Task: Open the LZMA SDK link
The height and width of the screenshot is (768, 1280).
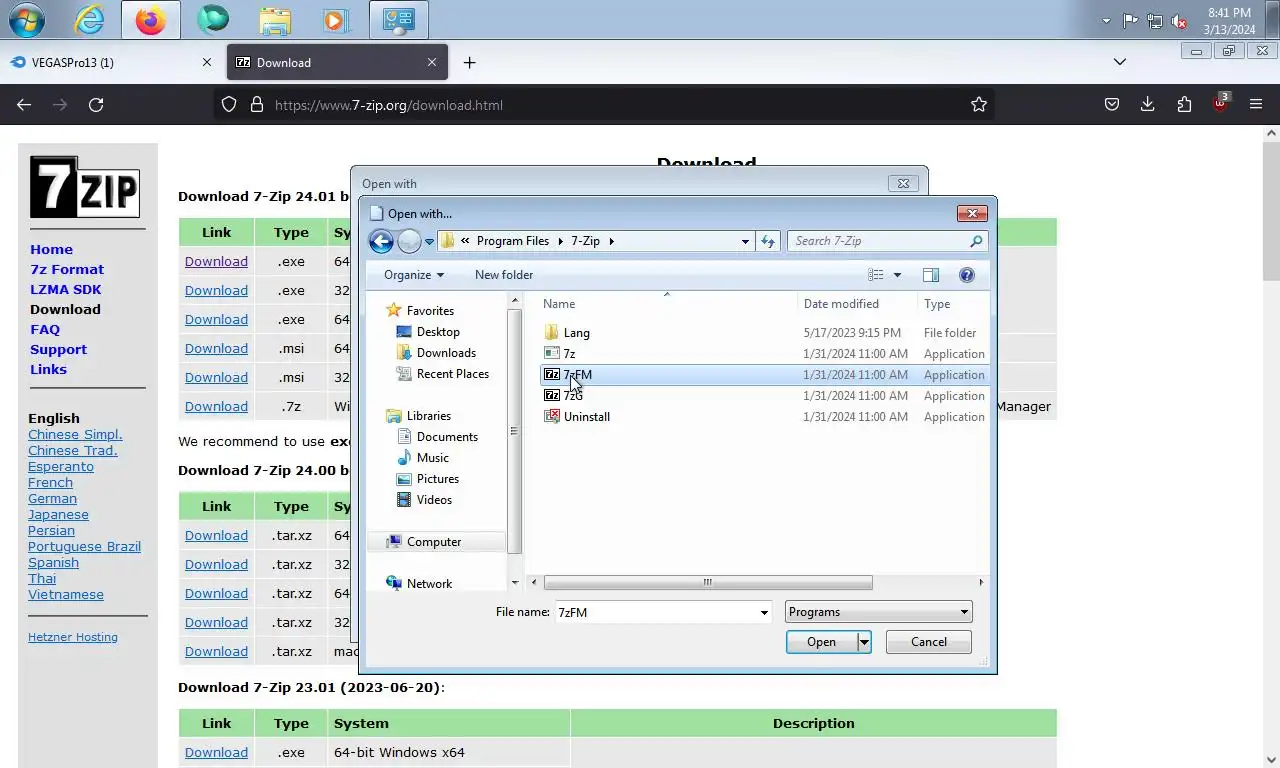Action: [x=66, y=289]
